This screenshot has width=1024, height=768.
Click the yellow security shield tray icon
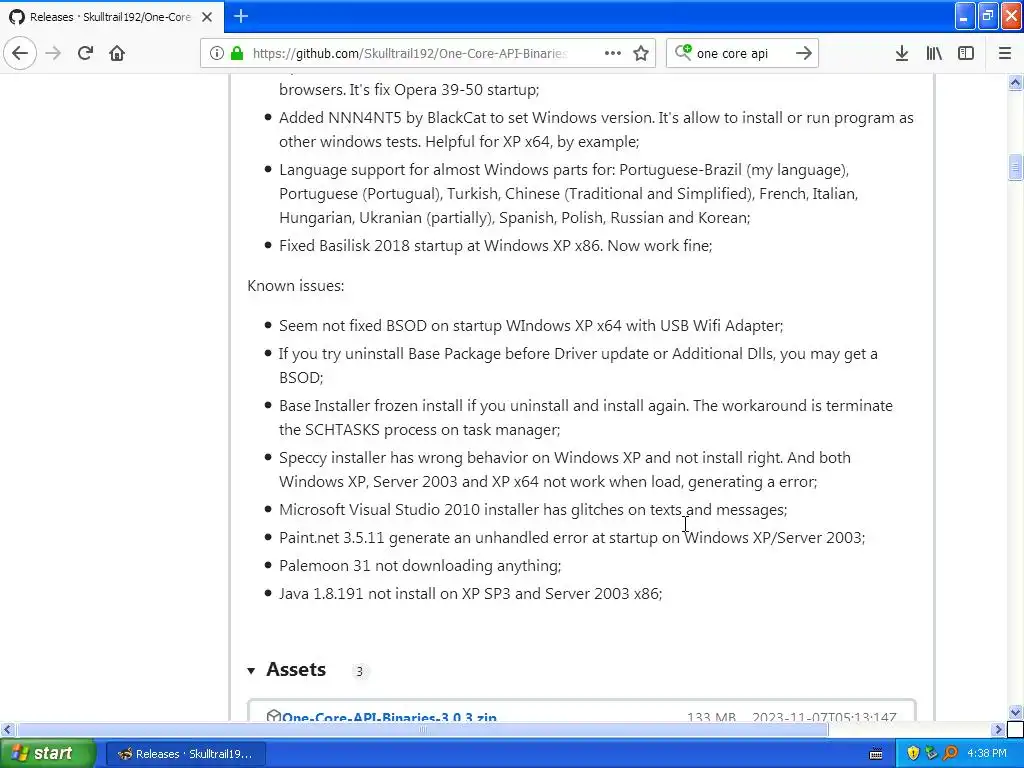pyautogui.click(x=913, y=754)
